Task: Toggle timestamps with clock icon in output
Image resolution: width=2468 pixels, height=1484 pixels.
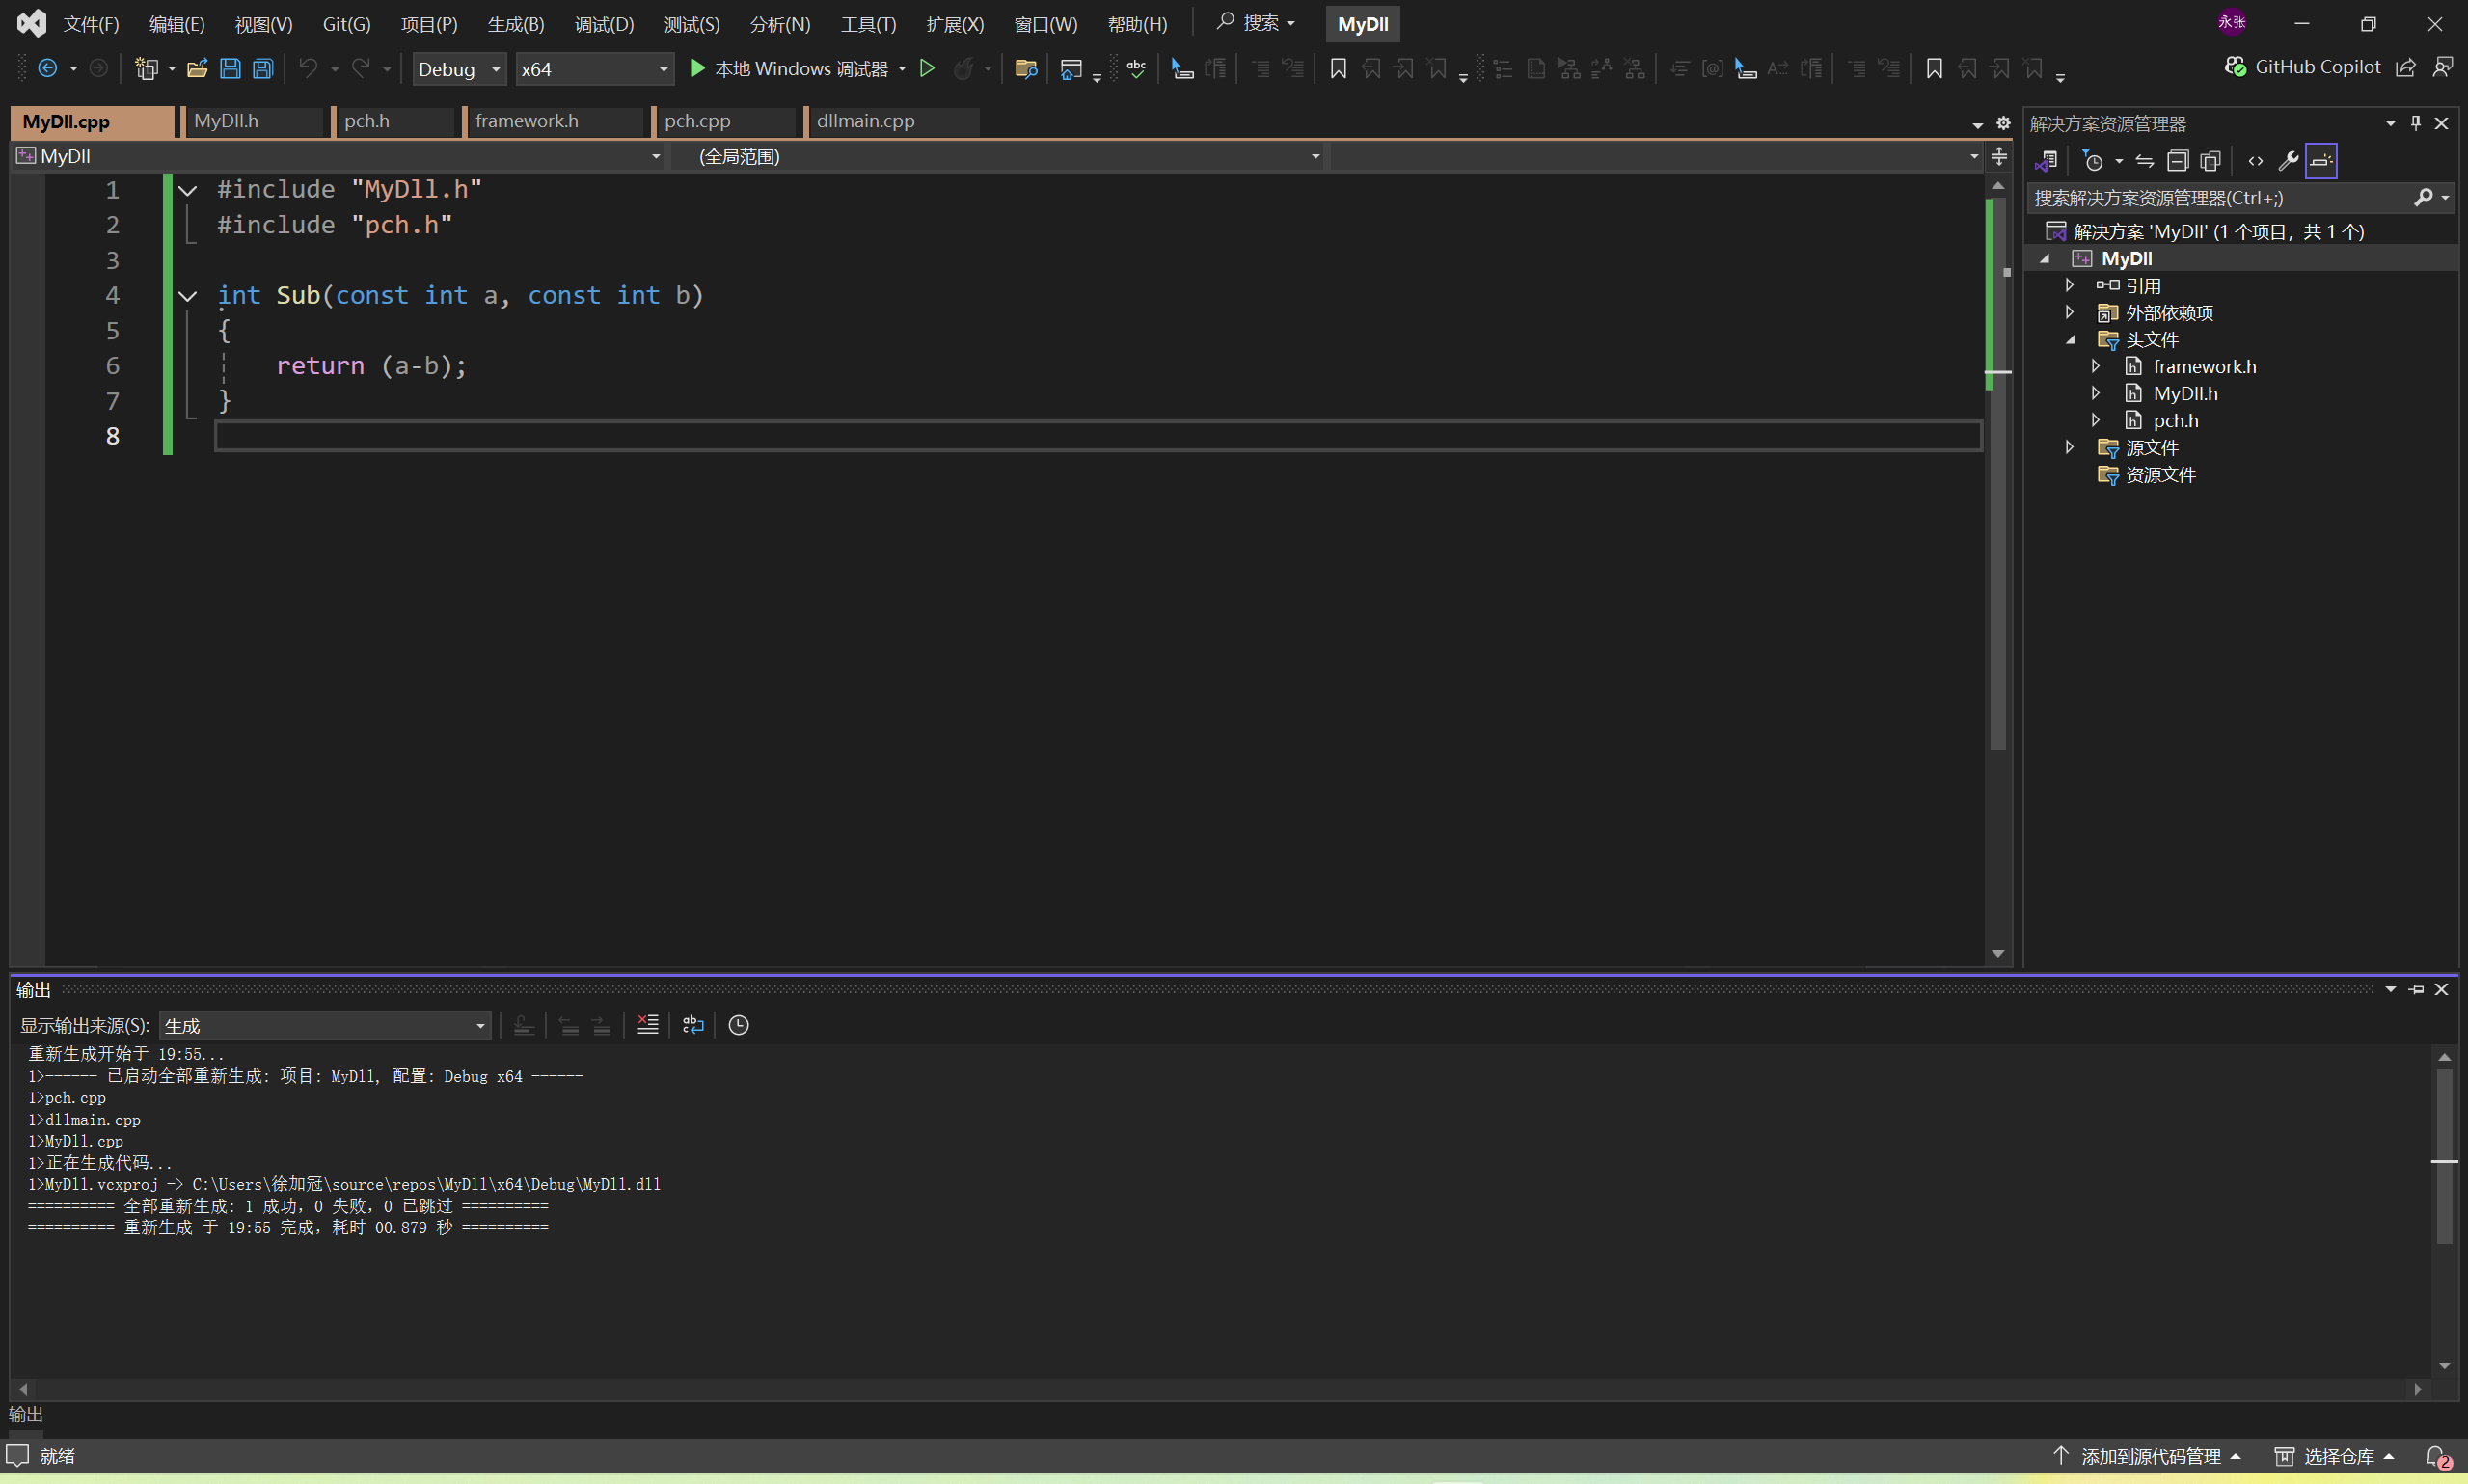Action: 739,1025
